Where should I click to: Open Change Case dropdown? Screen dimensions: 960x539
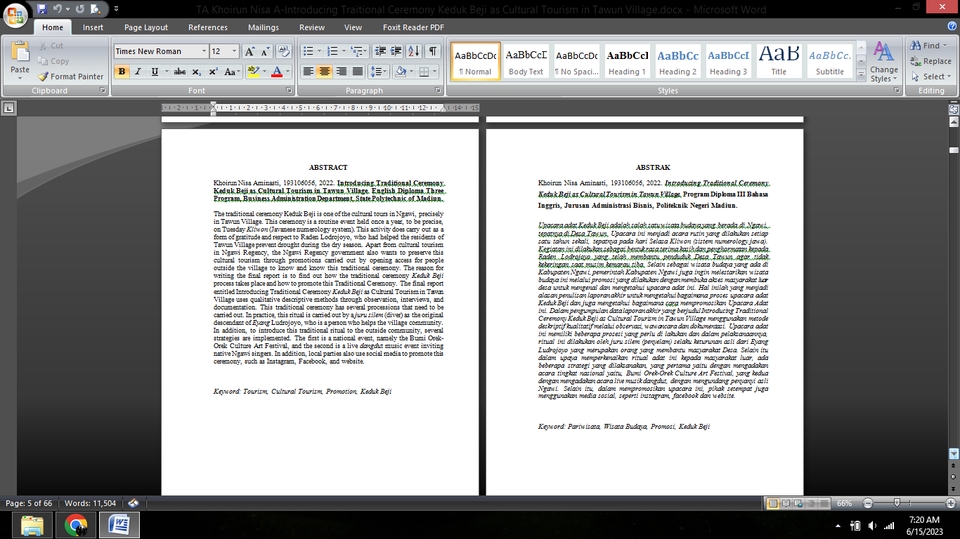point(231,72)
